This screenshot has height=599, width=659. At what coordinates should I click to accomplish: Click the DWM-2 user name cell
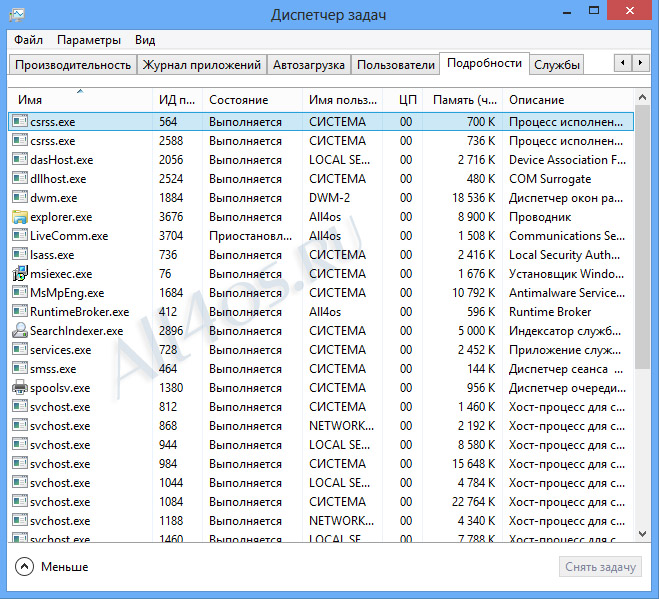330,198
